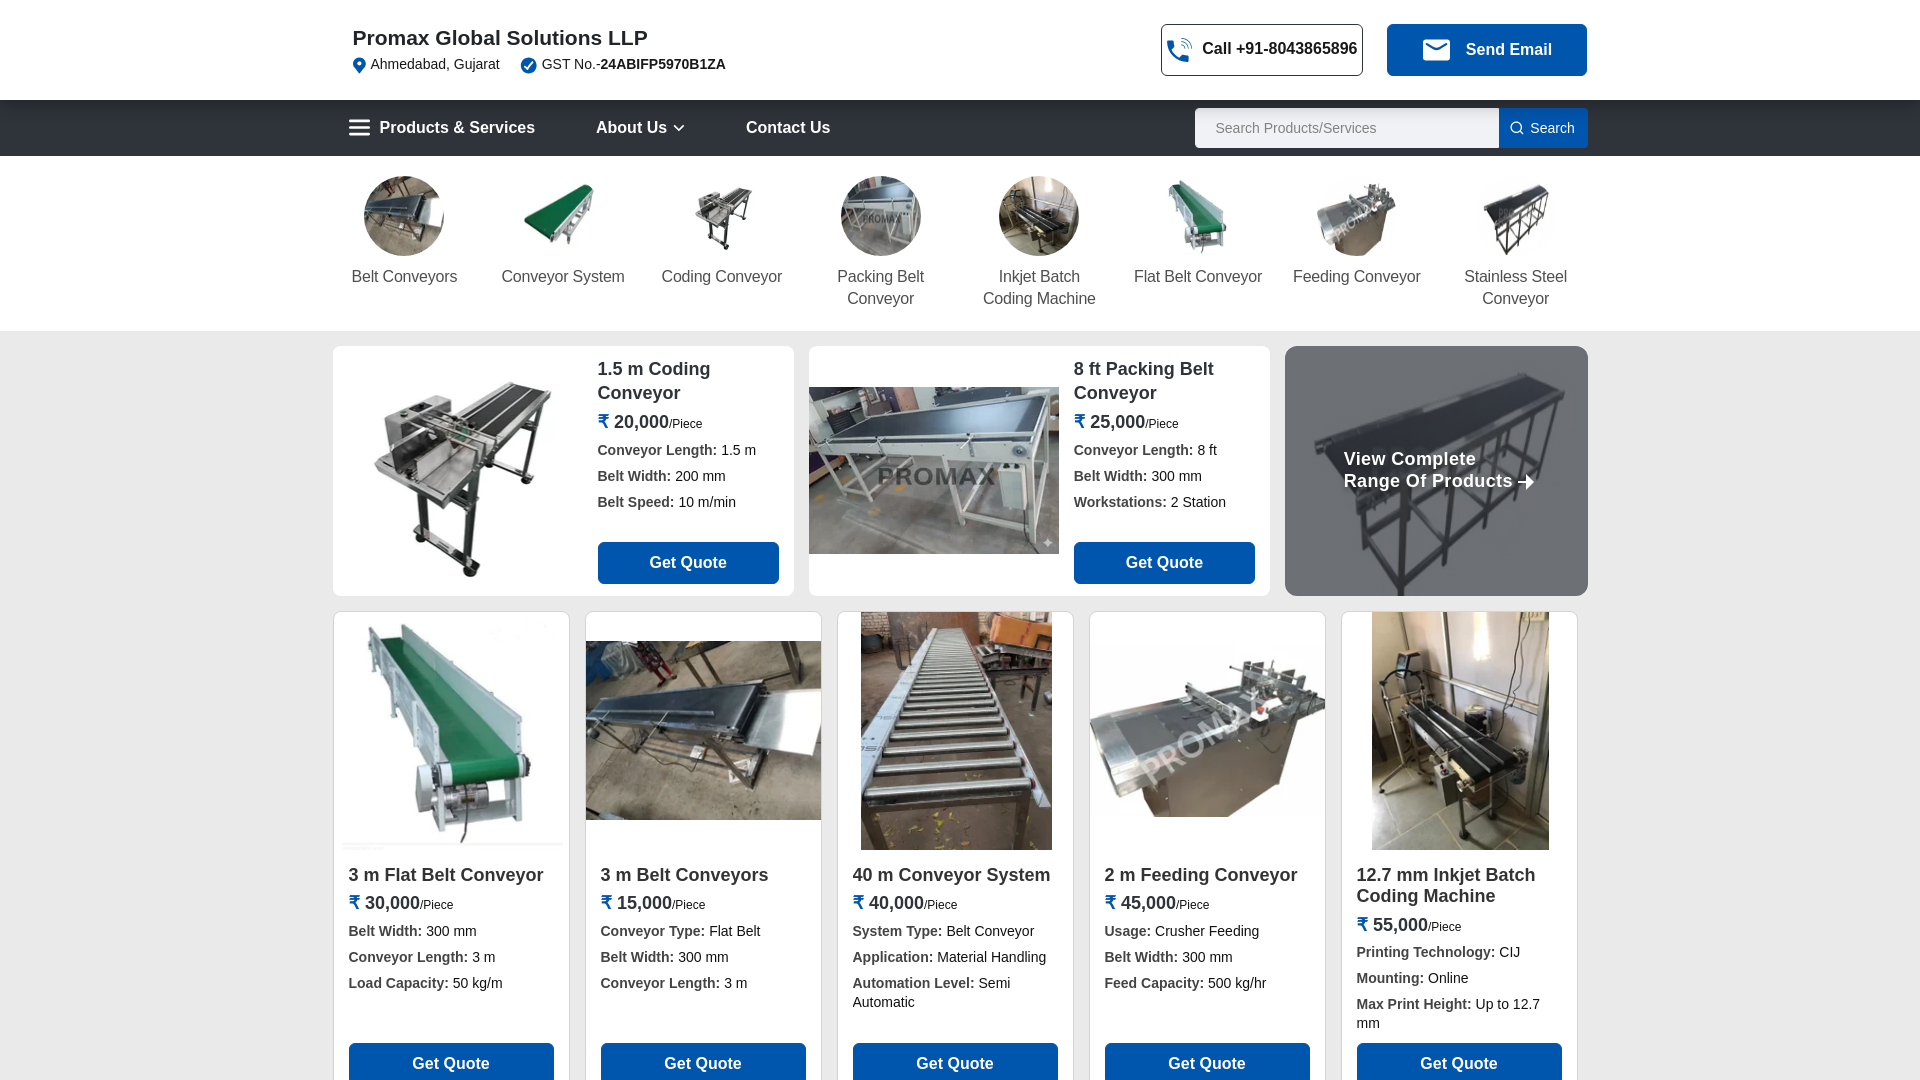This screenshot has height=1080, width=1920.
Task: Click Call +91-8043865896 button
Action: [1262, 50]
